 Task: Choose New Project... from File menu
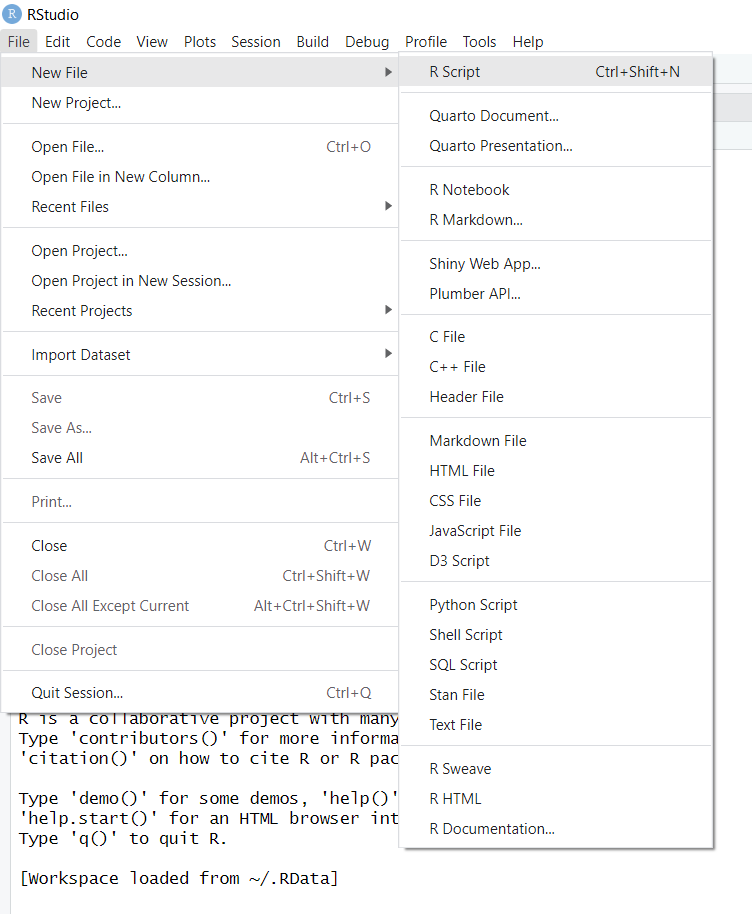[200, 103]
